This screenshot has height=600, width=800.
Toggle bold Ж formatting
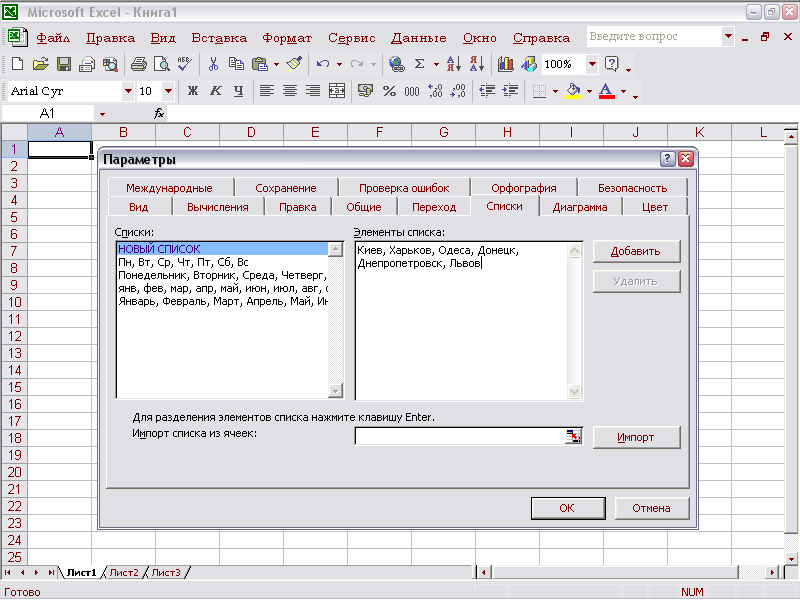[x=192, y=91]
